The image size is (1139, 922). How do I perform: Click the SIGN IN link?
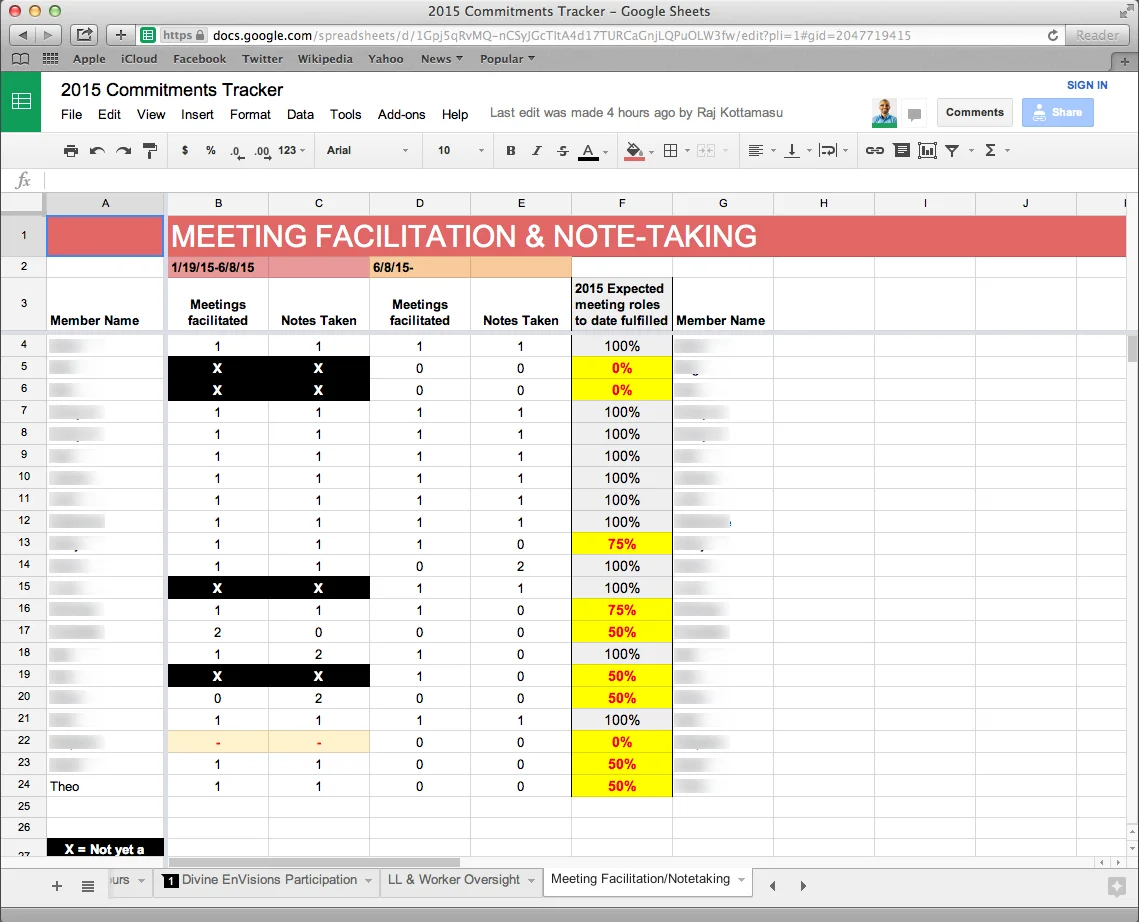click(x=1087, y=85)
